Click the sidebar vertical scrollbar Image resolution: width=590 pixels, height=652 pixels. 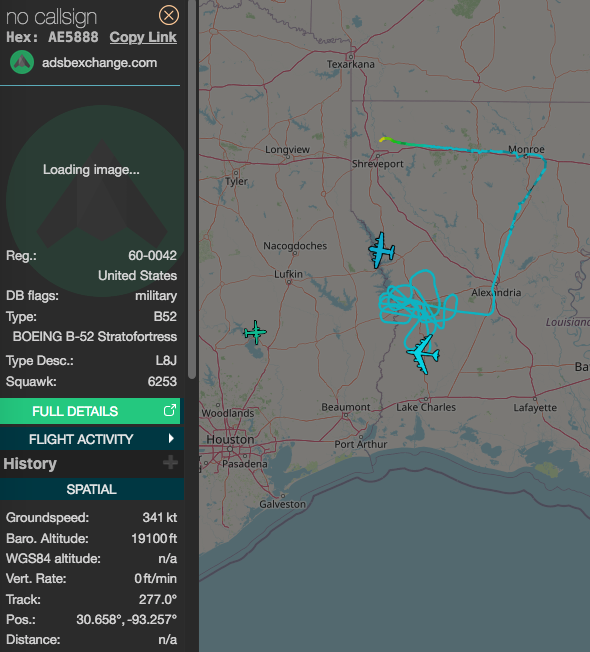[x=192, y=189]
